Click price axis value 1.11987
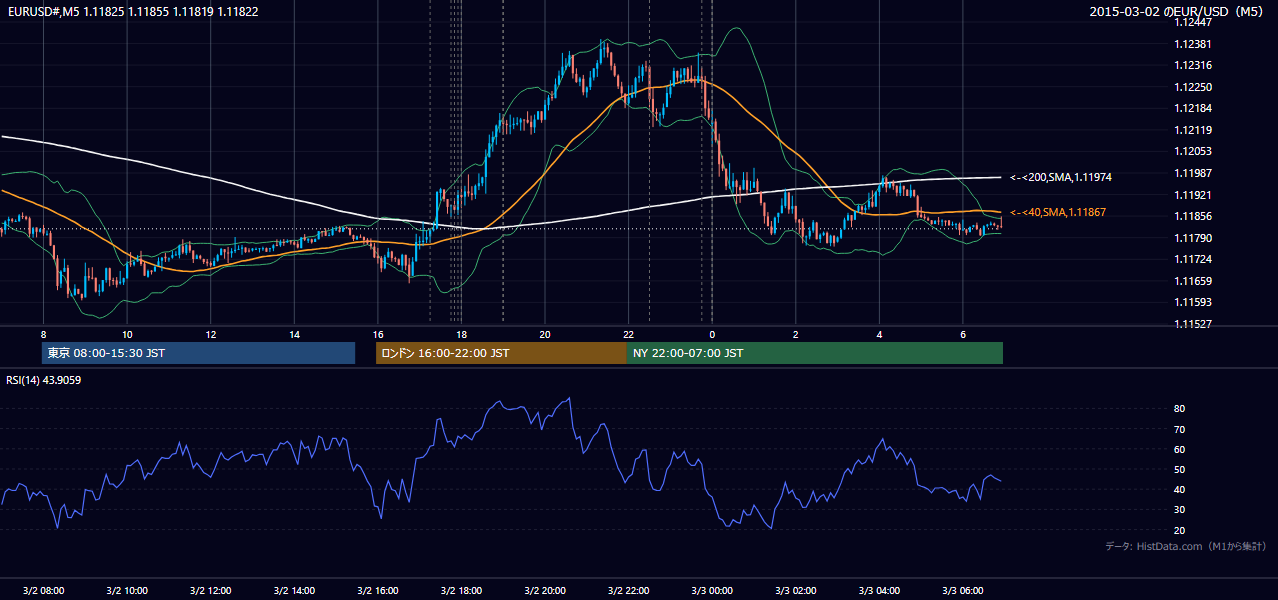Image resolution: width=1278 pixels, height=600 pixels. pos(1192,173)
